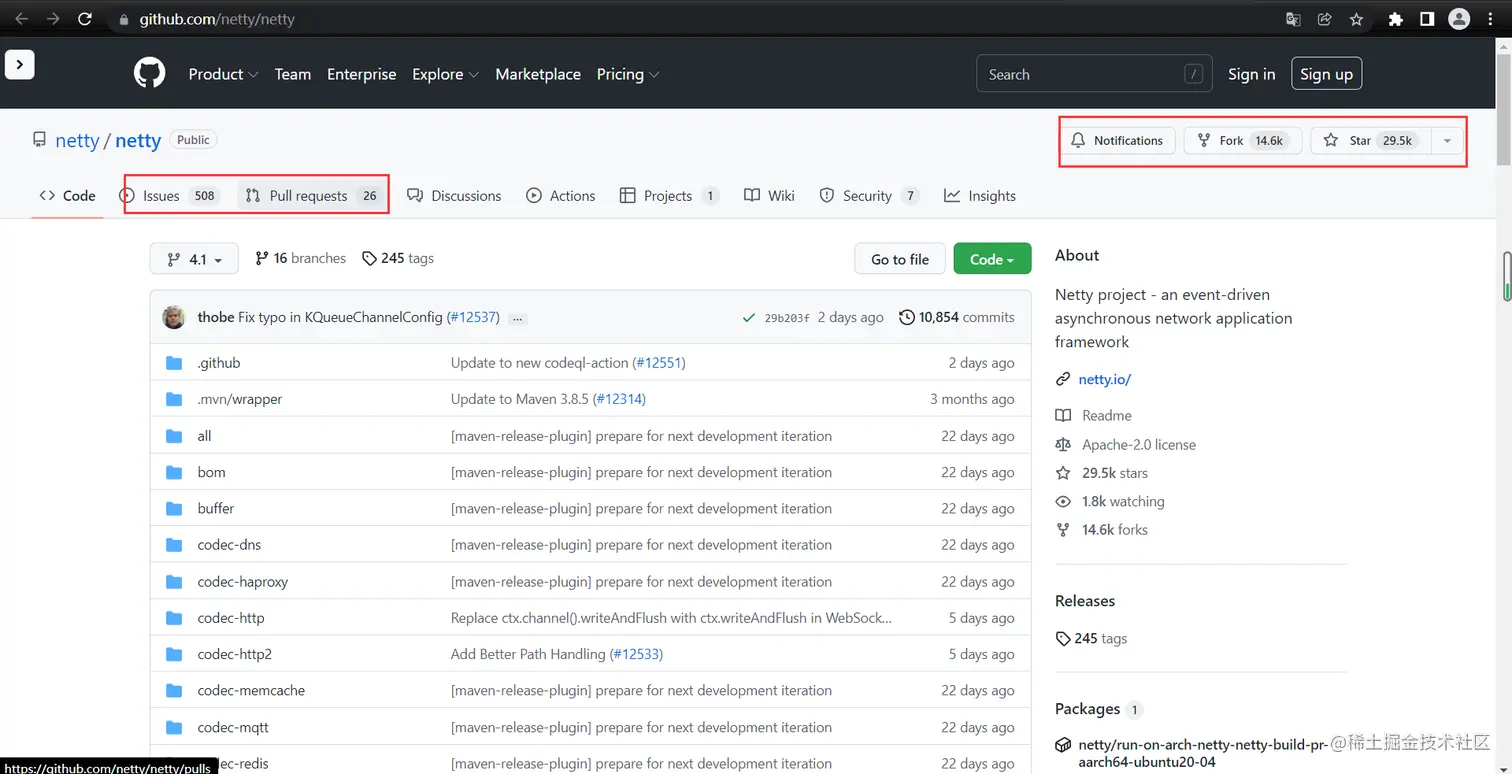Go back with the browser back arrow
The width and height of the screenshot is (1512, 774).
click(21, 19)
